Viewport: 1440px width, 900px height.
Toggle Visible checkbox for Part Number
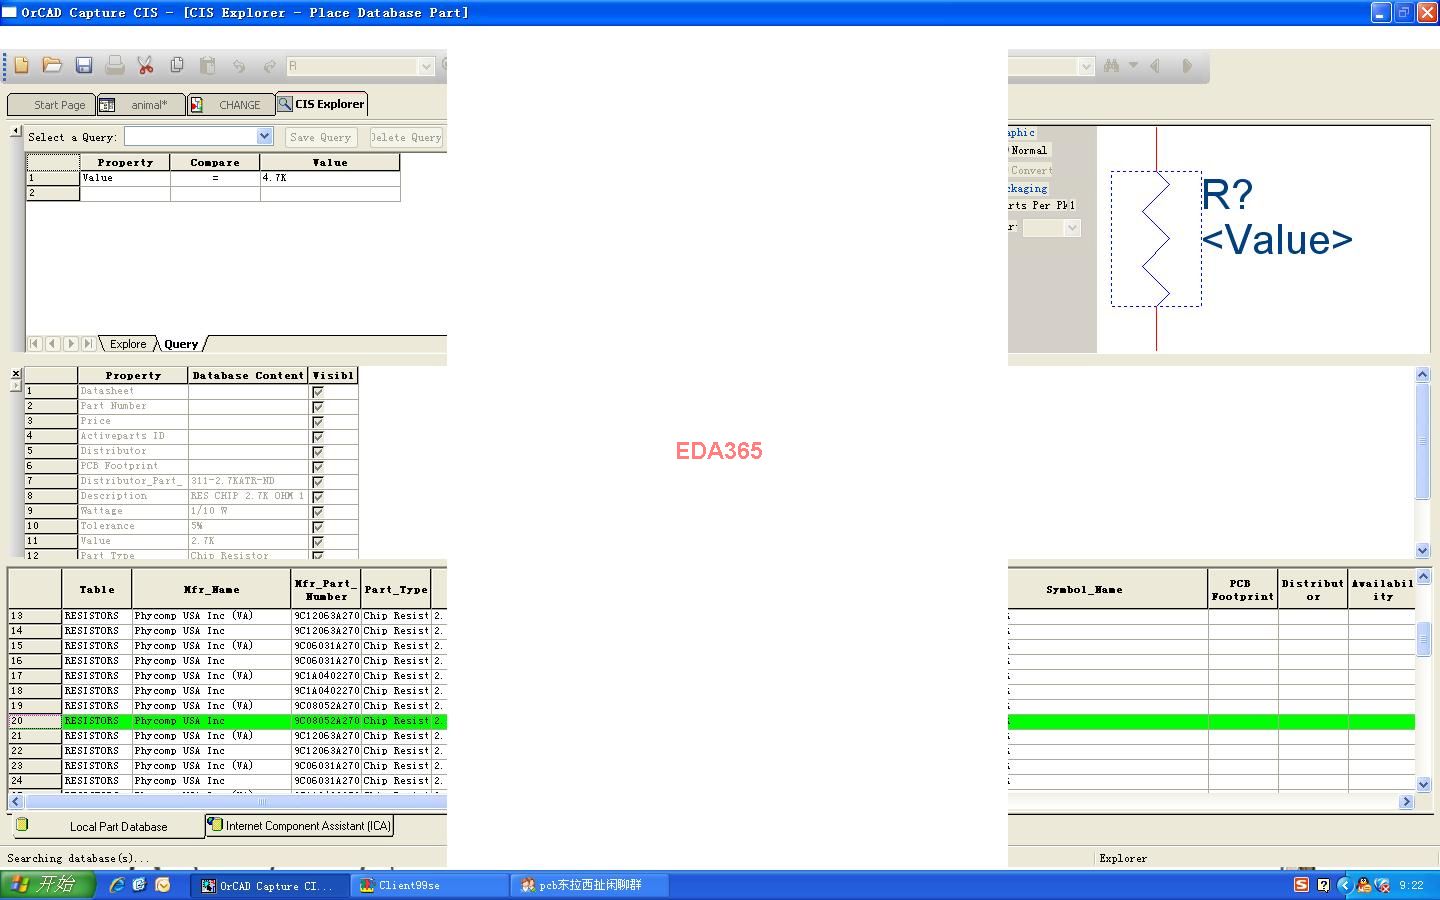coord(318,407)
